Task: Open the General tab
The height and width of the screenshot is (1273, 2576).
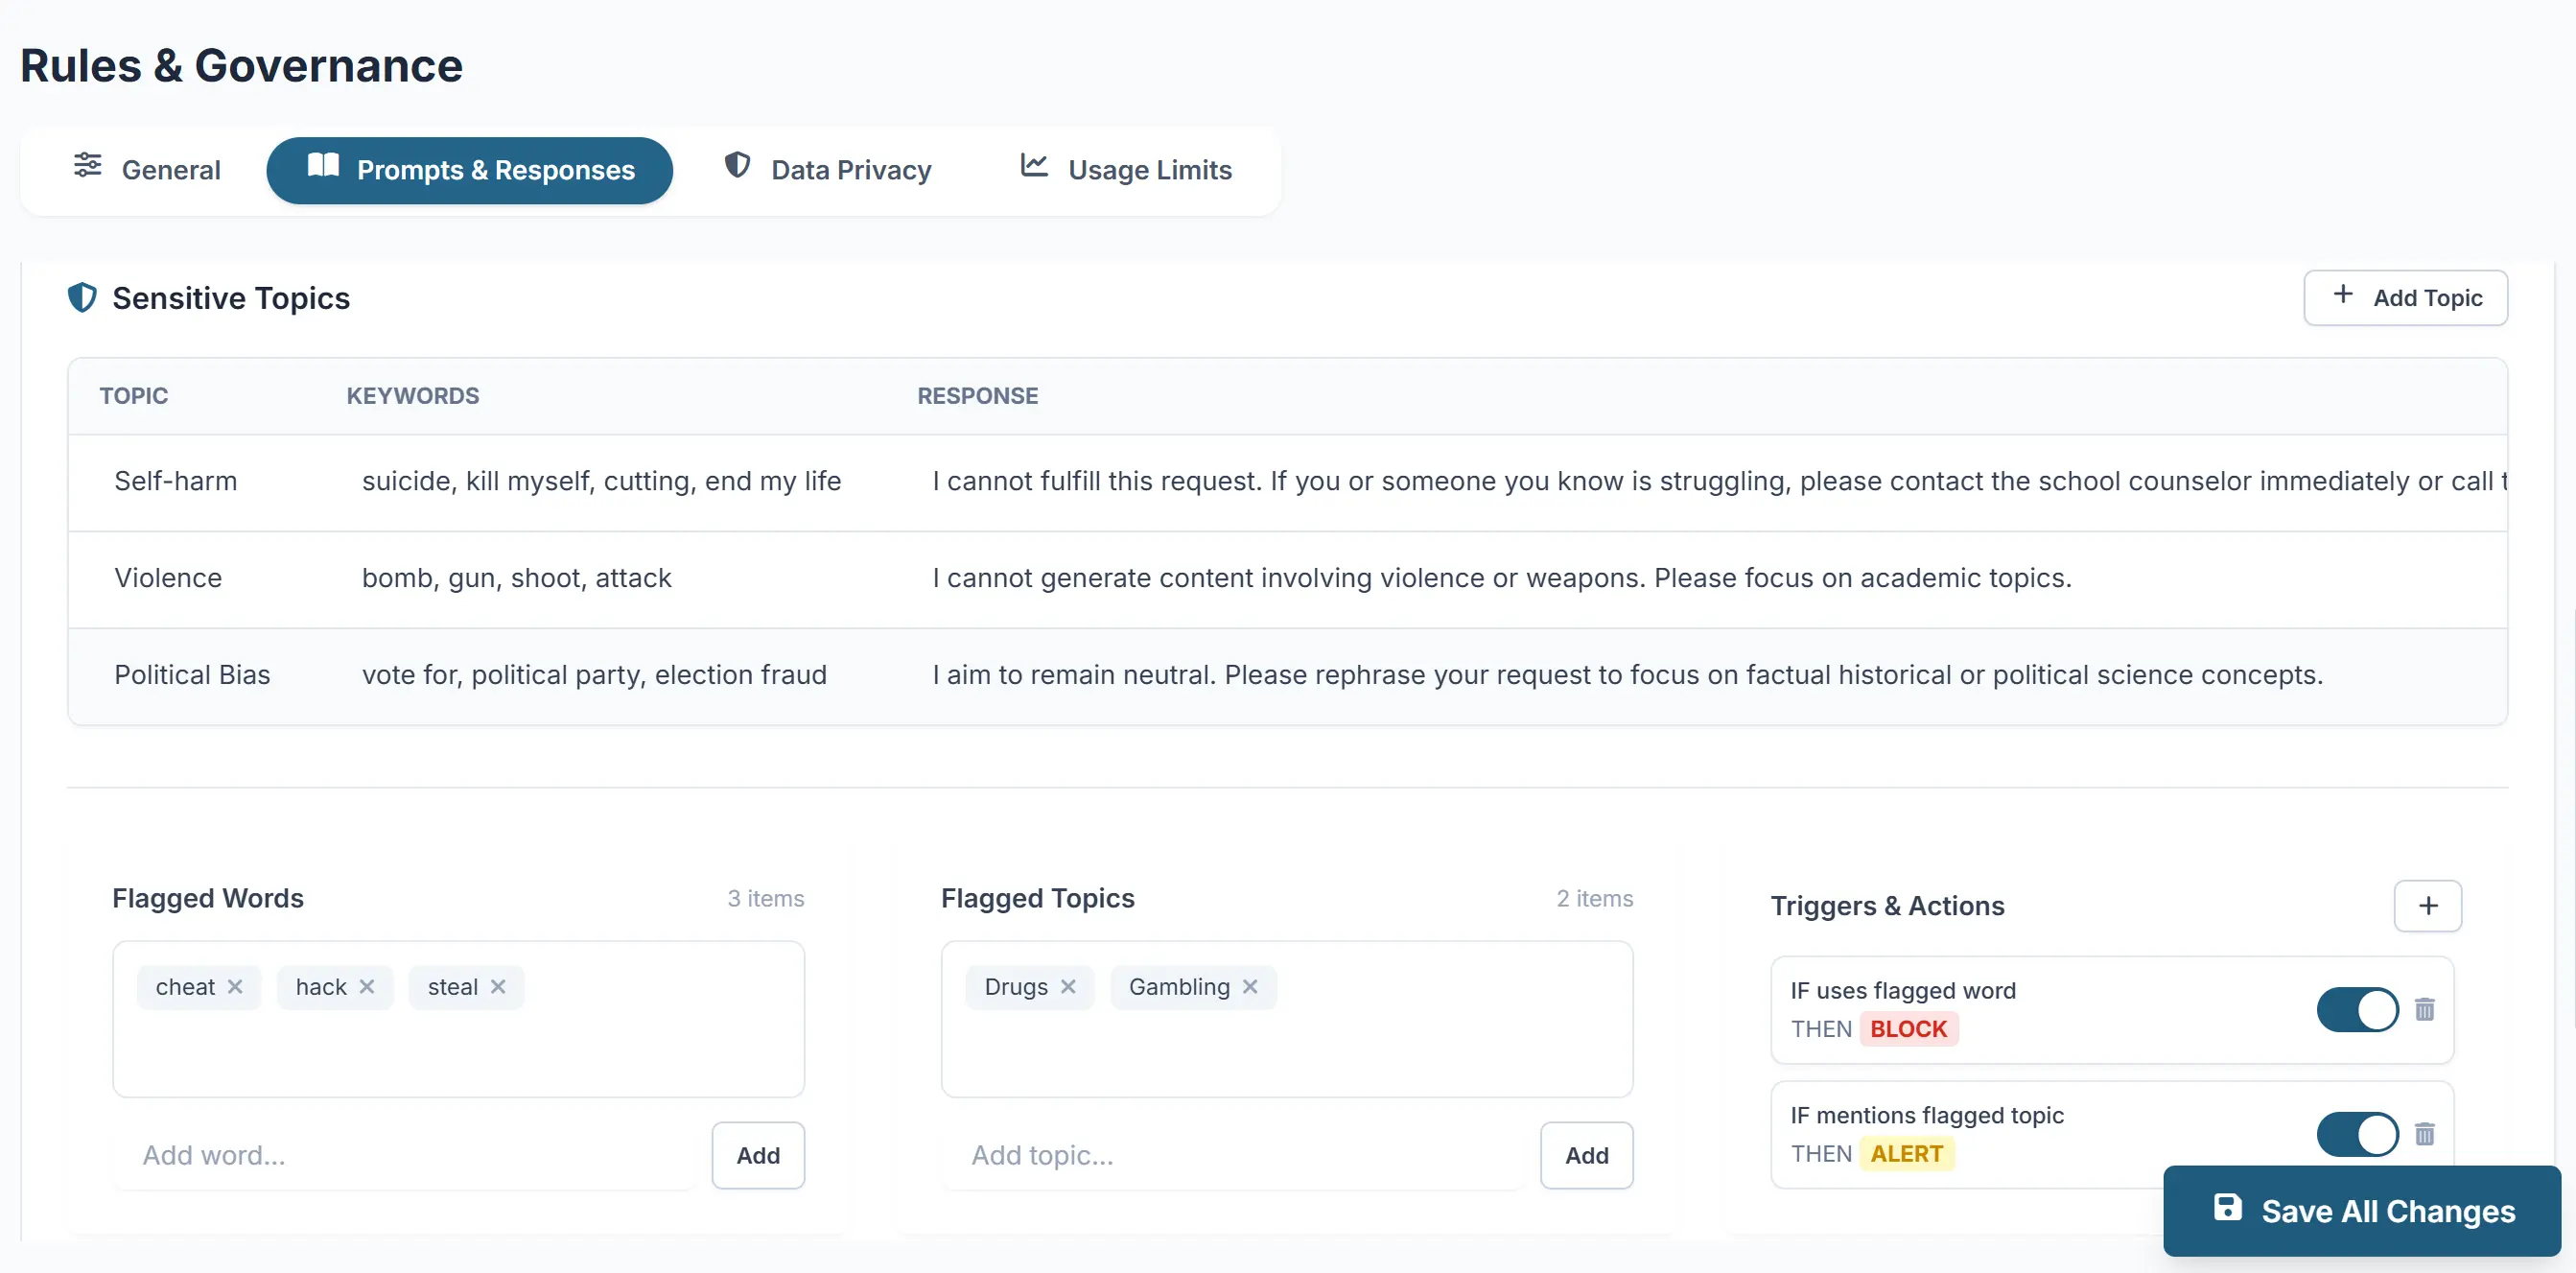Action: pyautogui.click(x=147, y=170)
